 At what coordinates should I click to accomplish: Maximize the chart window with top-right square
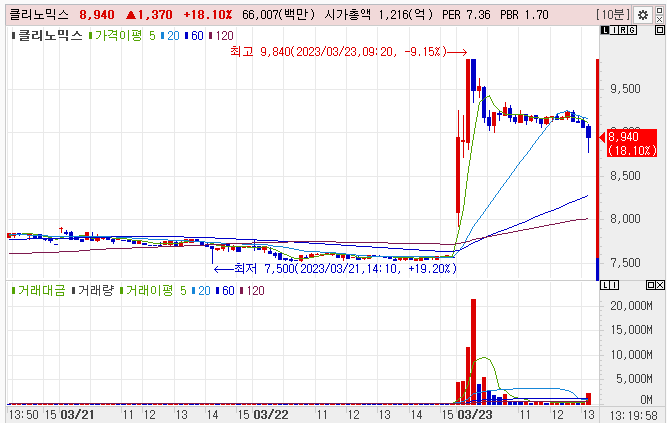(x=659, y=11)
